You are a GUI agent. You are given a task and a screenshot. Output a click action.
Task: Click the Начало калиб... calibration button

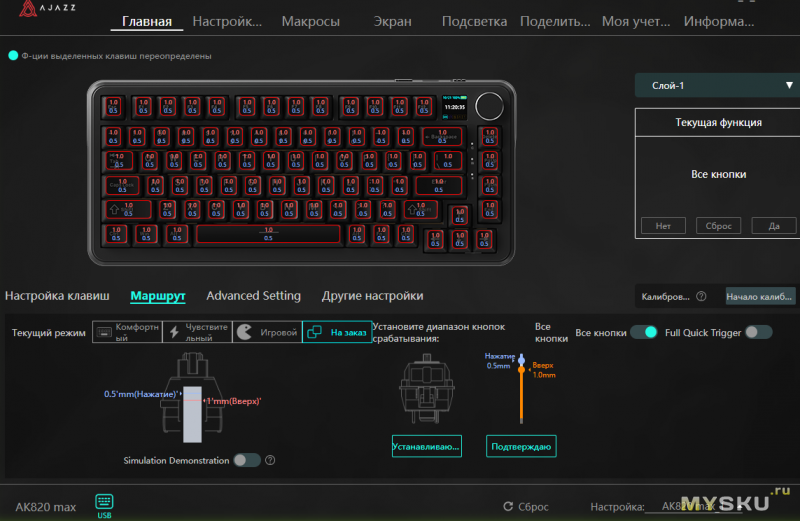point(759,296)
